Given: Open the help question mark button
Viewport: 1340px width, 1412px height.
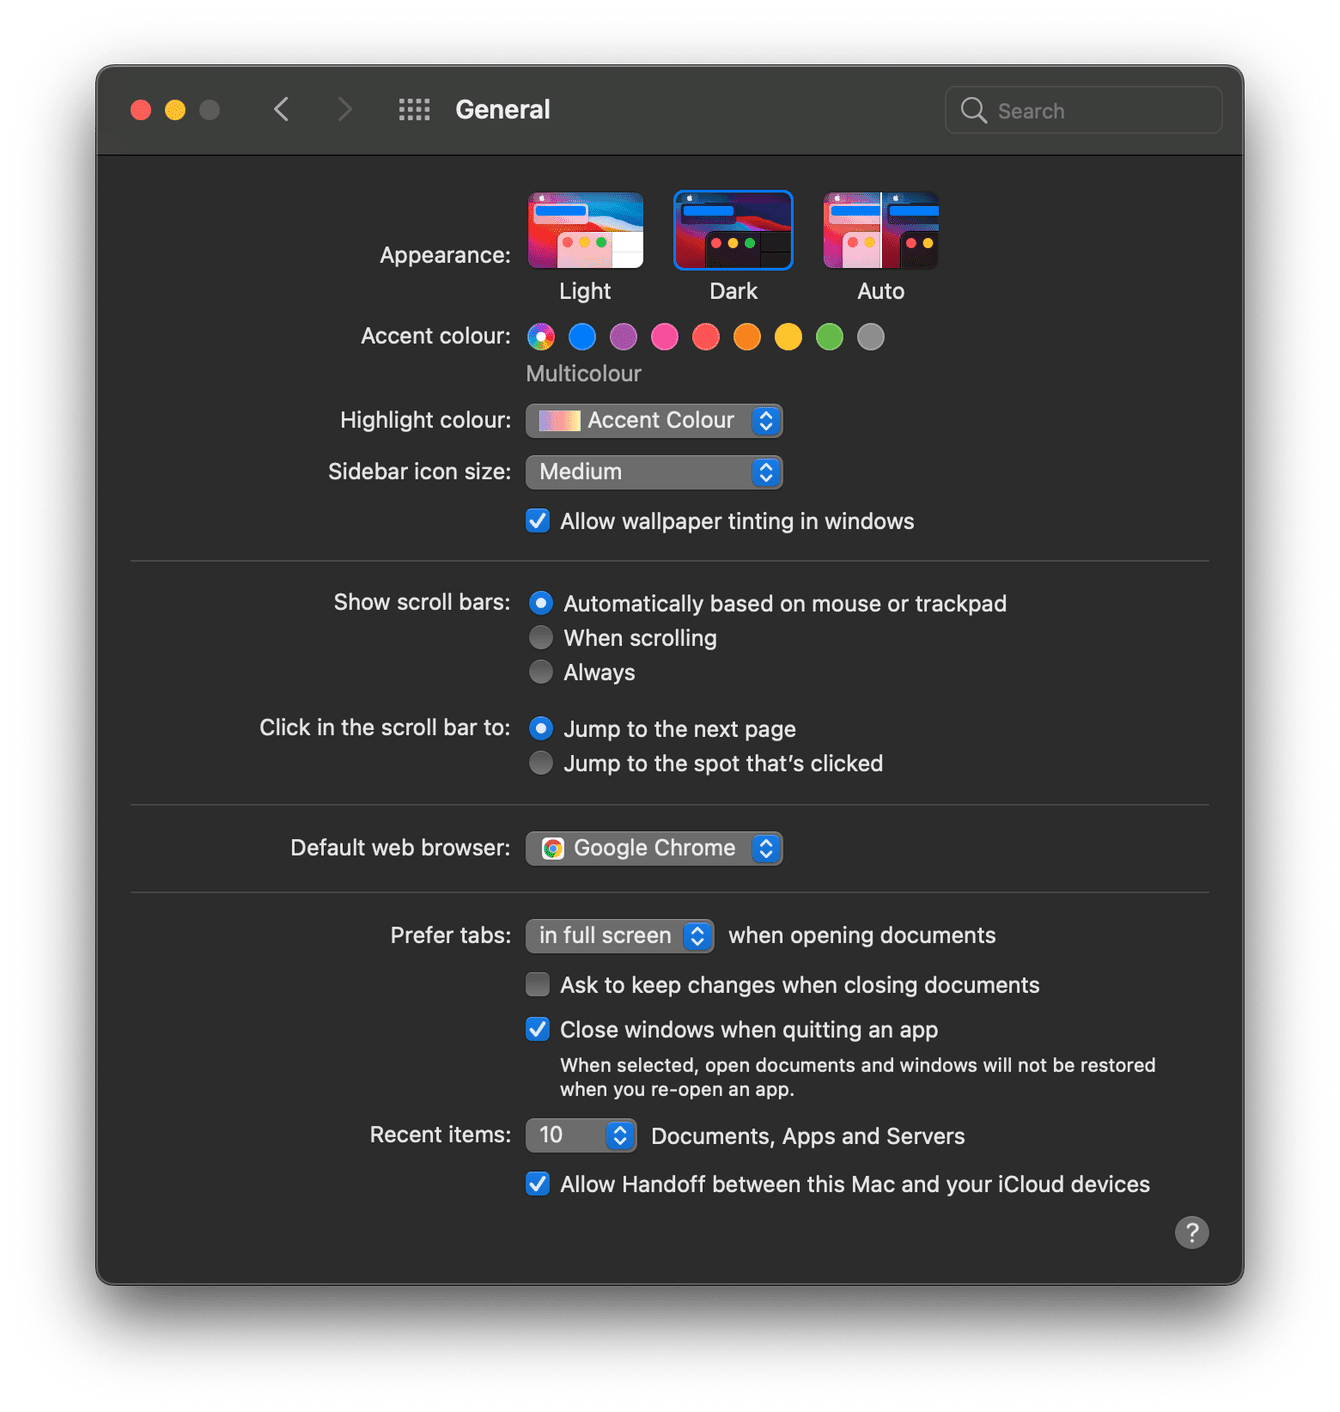Looking at the screenshot, I should point(1191,1232).
